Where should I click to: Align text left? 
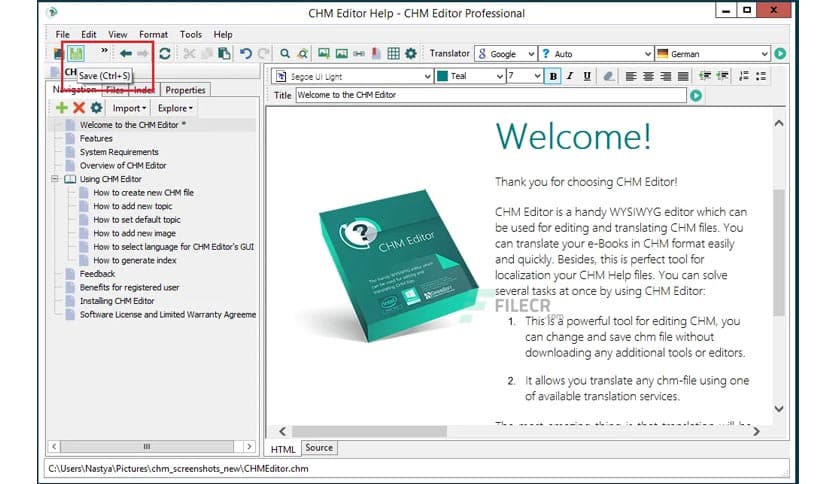(x=631, y=76)
